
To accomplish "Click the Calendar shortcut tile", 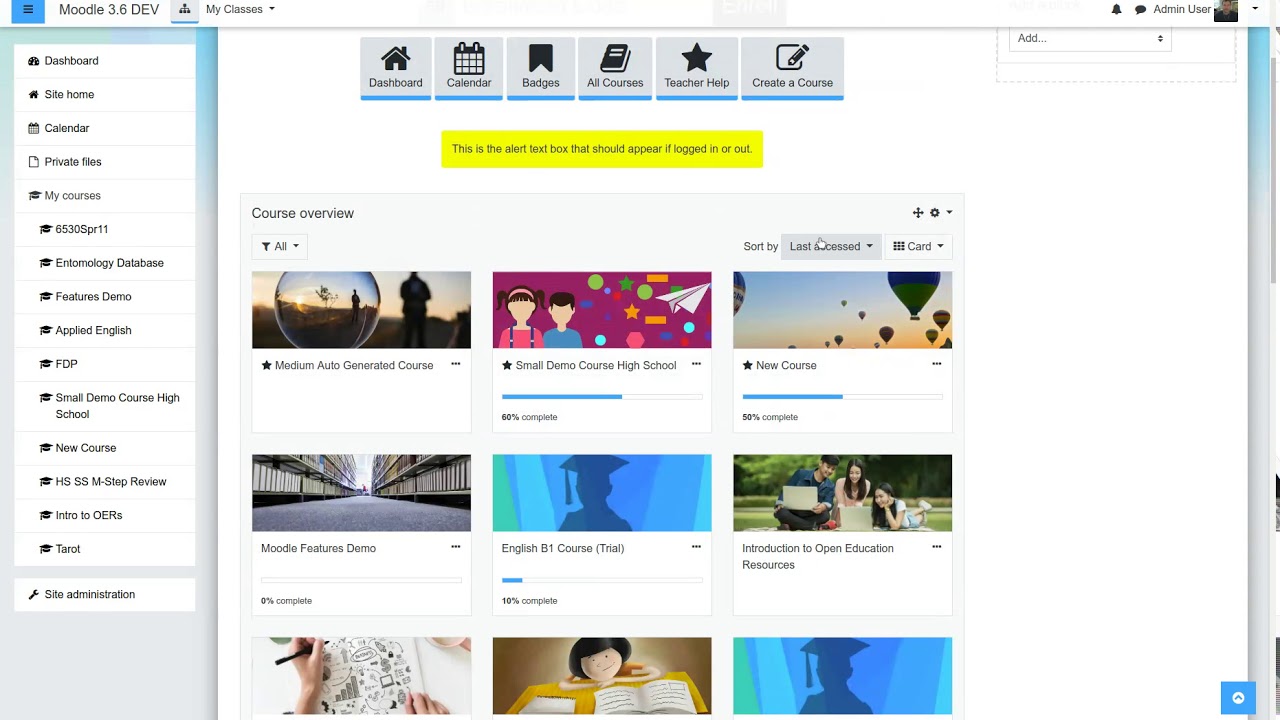I will tap(469, 68).
